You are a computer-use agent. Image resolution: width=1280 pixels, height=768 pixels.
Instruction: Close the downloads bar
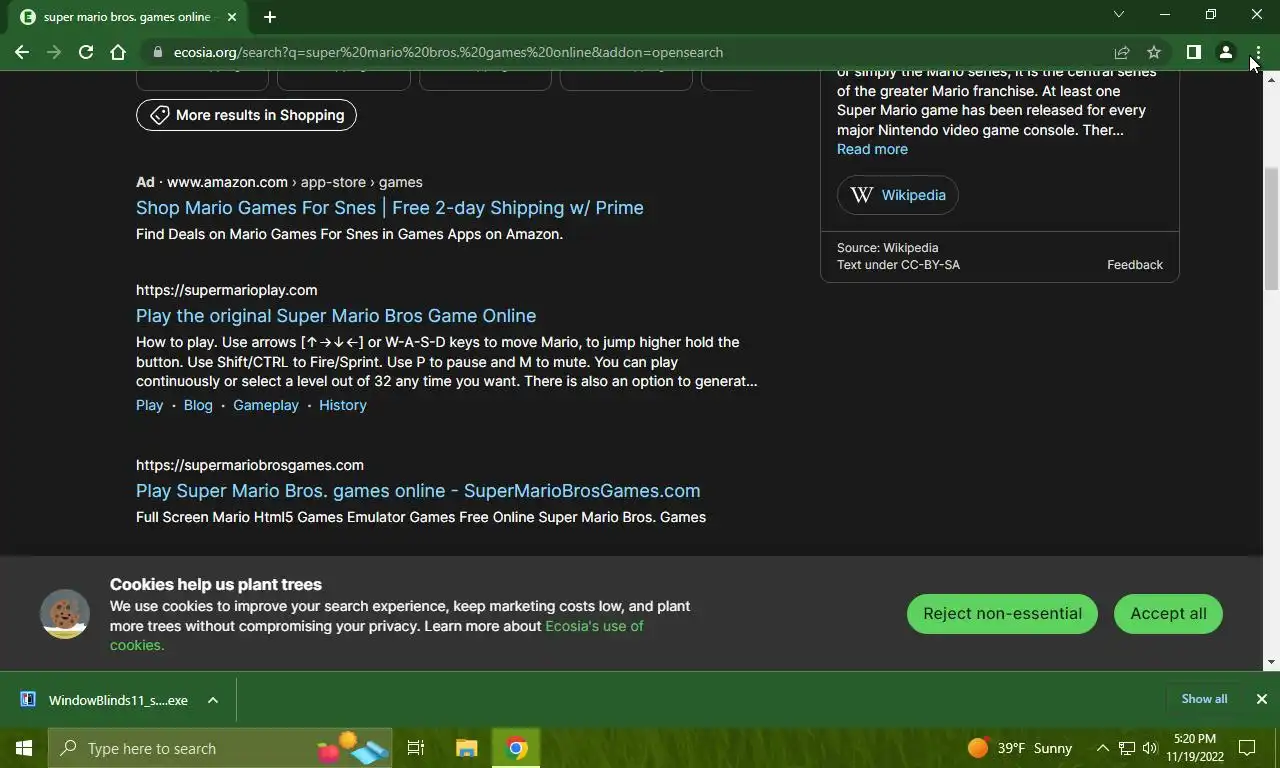1262,699
